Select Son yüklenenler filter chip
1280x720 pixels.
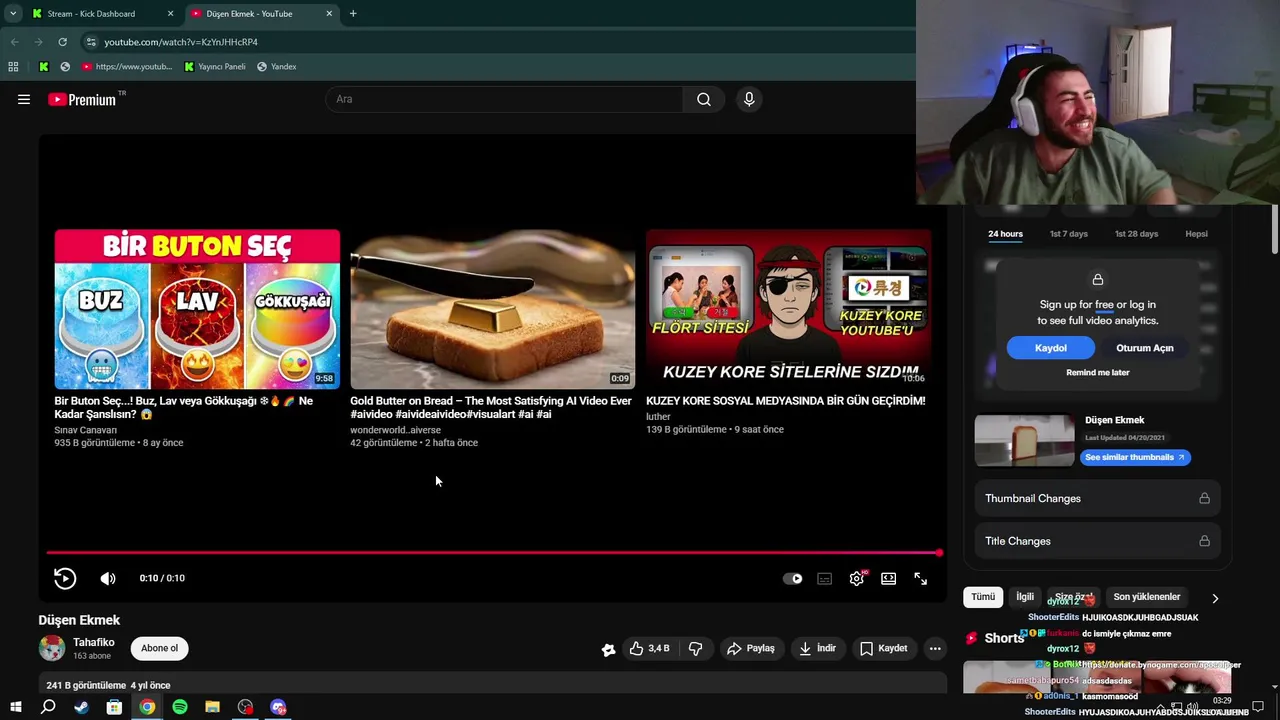click(x=1146, y=597)
